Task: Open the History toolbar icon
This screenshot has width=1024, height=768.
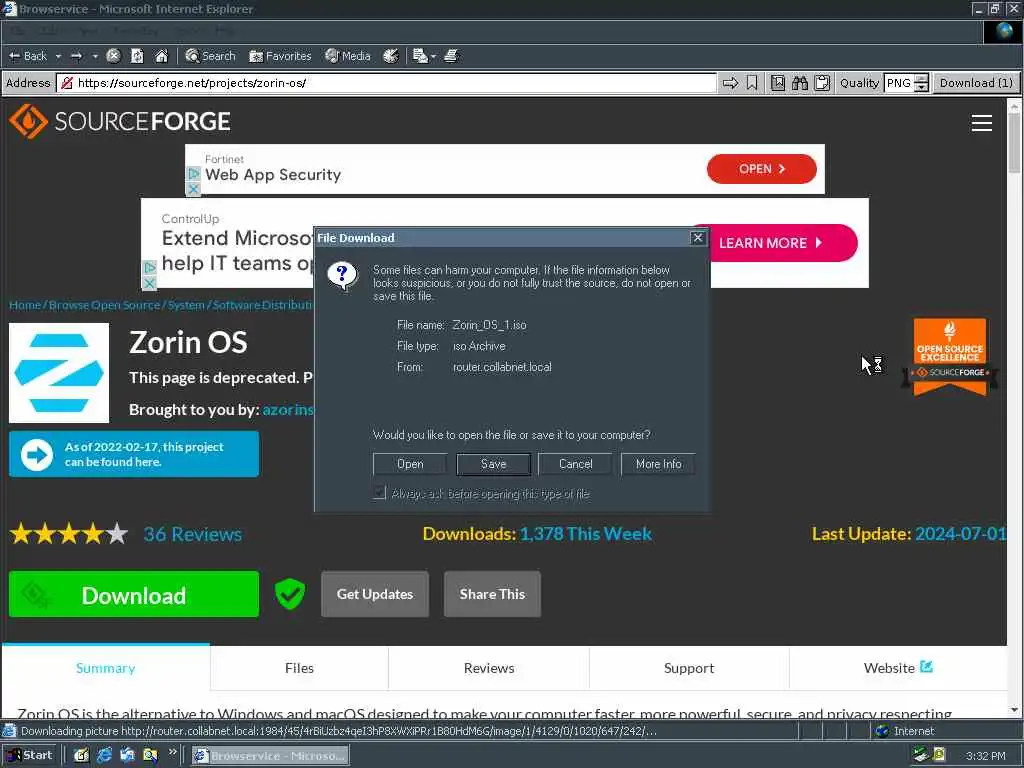Action: tap(391, 56)
